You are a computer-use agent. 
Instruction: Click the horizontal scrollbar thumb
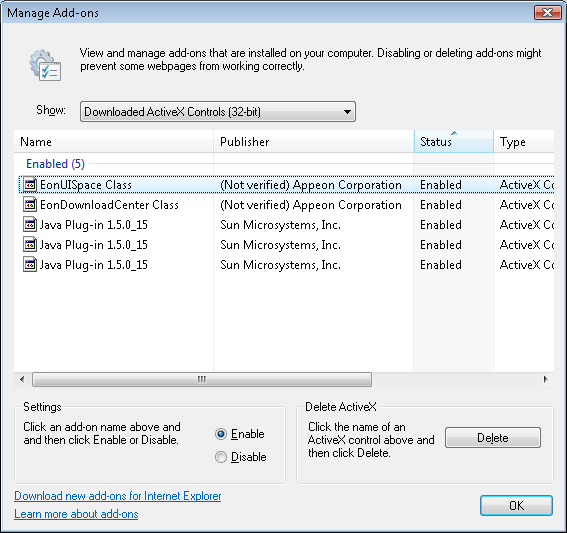[x=202, y=379]
